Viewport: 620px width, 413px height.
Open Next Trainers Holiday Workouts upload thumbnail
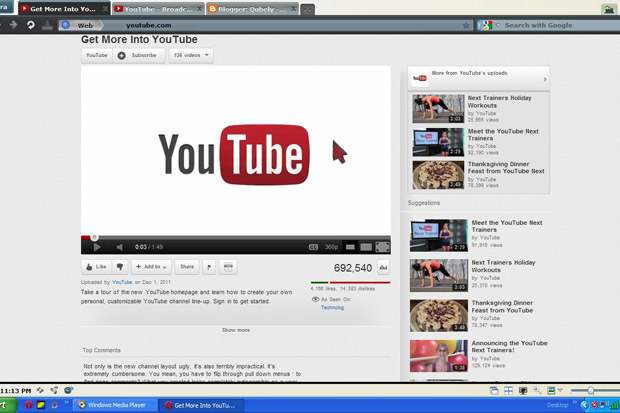click(438, 108)
